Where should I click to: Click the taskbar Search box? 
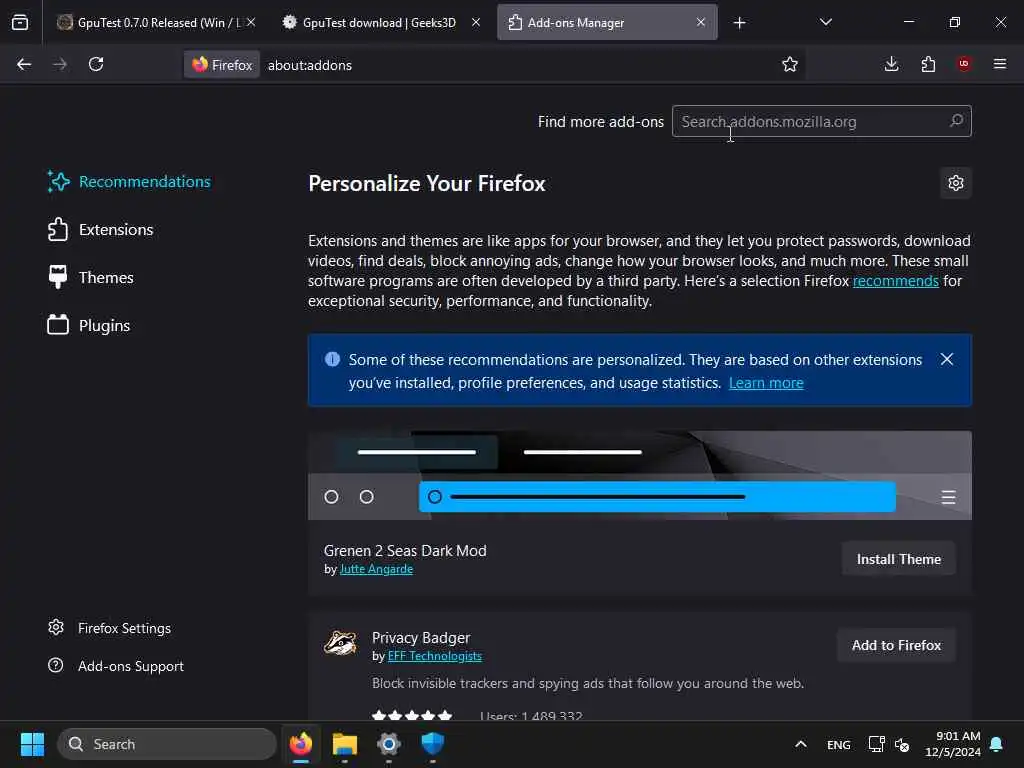[167, 744]
